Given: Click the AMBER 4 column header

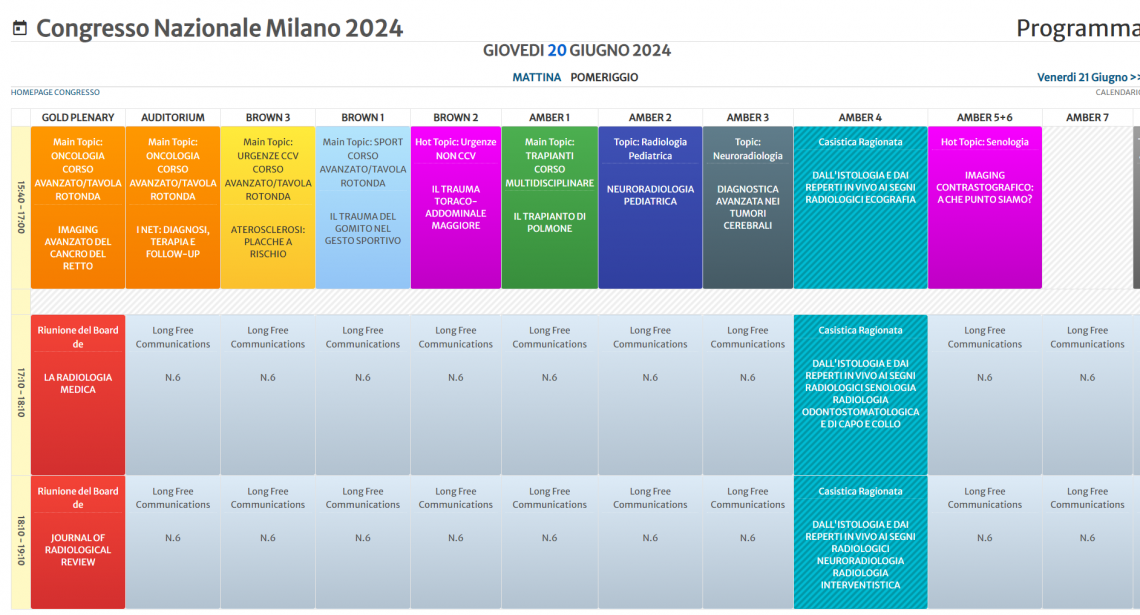Looking at the screenshot, I should click(x=860, y=118).
